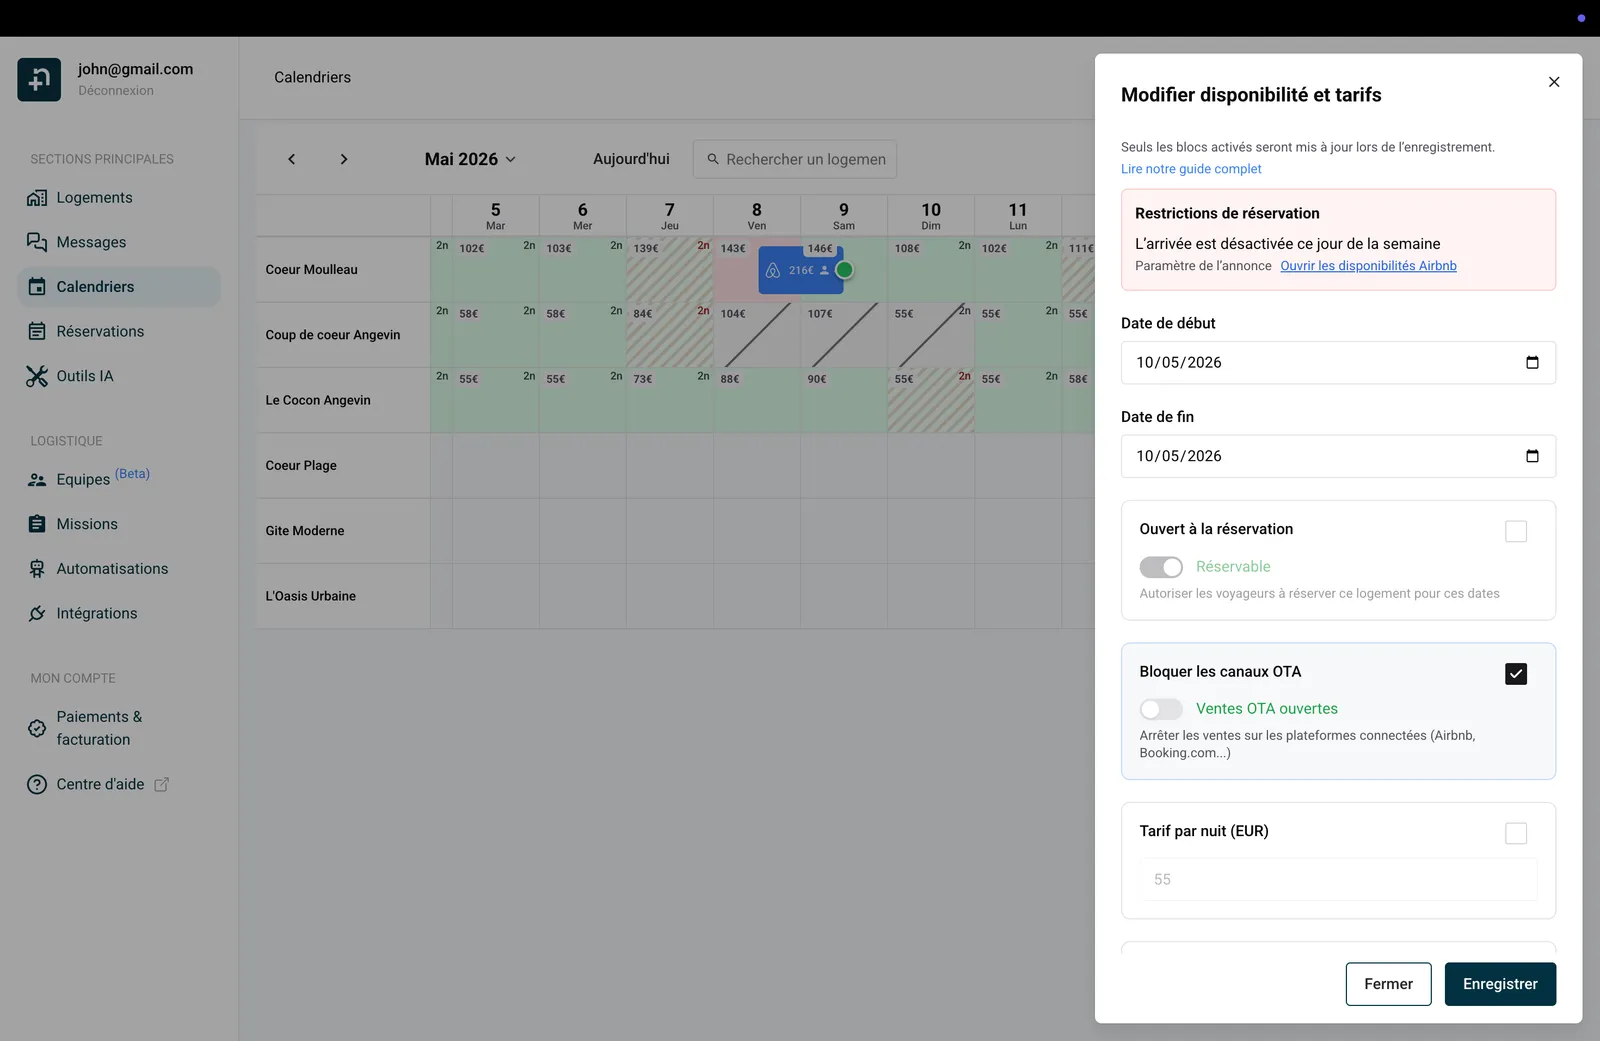The height and width of the screenshot is (1041, 1600).
Task: Click the 9 Sam column header
Action: coord(844,216)
